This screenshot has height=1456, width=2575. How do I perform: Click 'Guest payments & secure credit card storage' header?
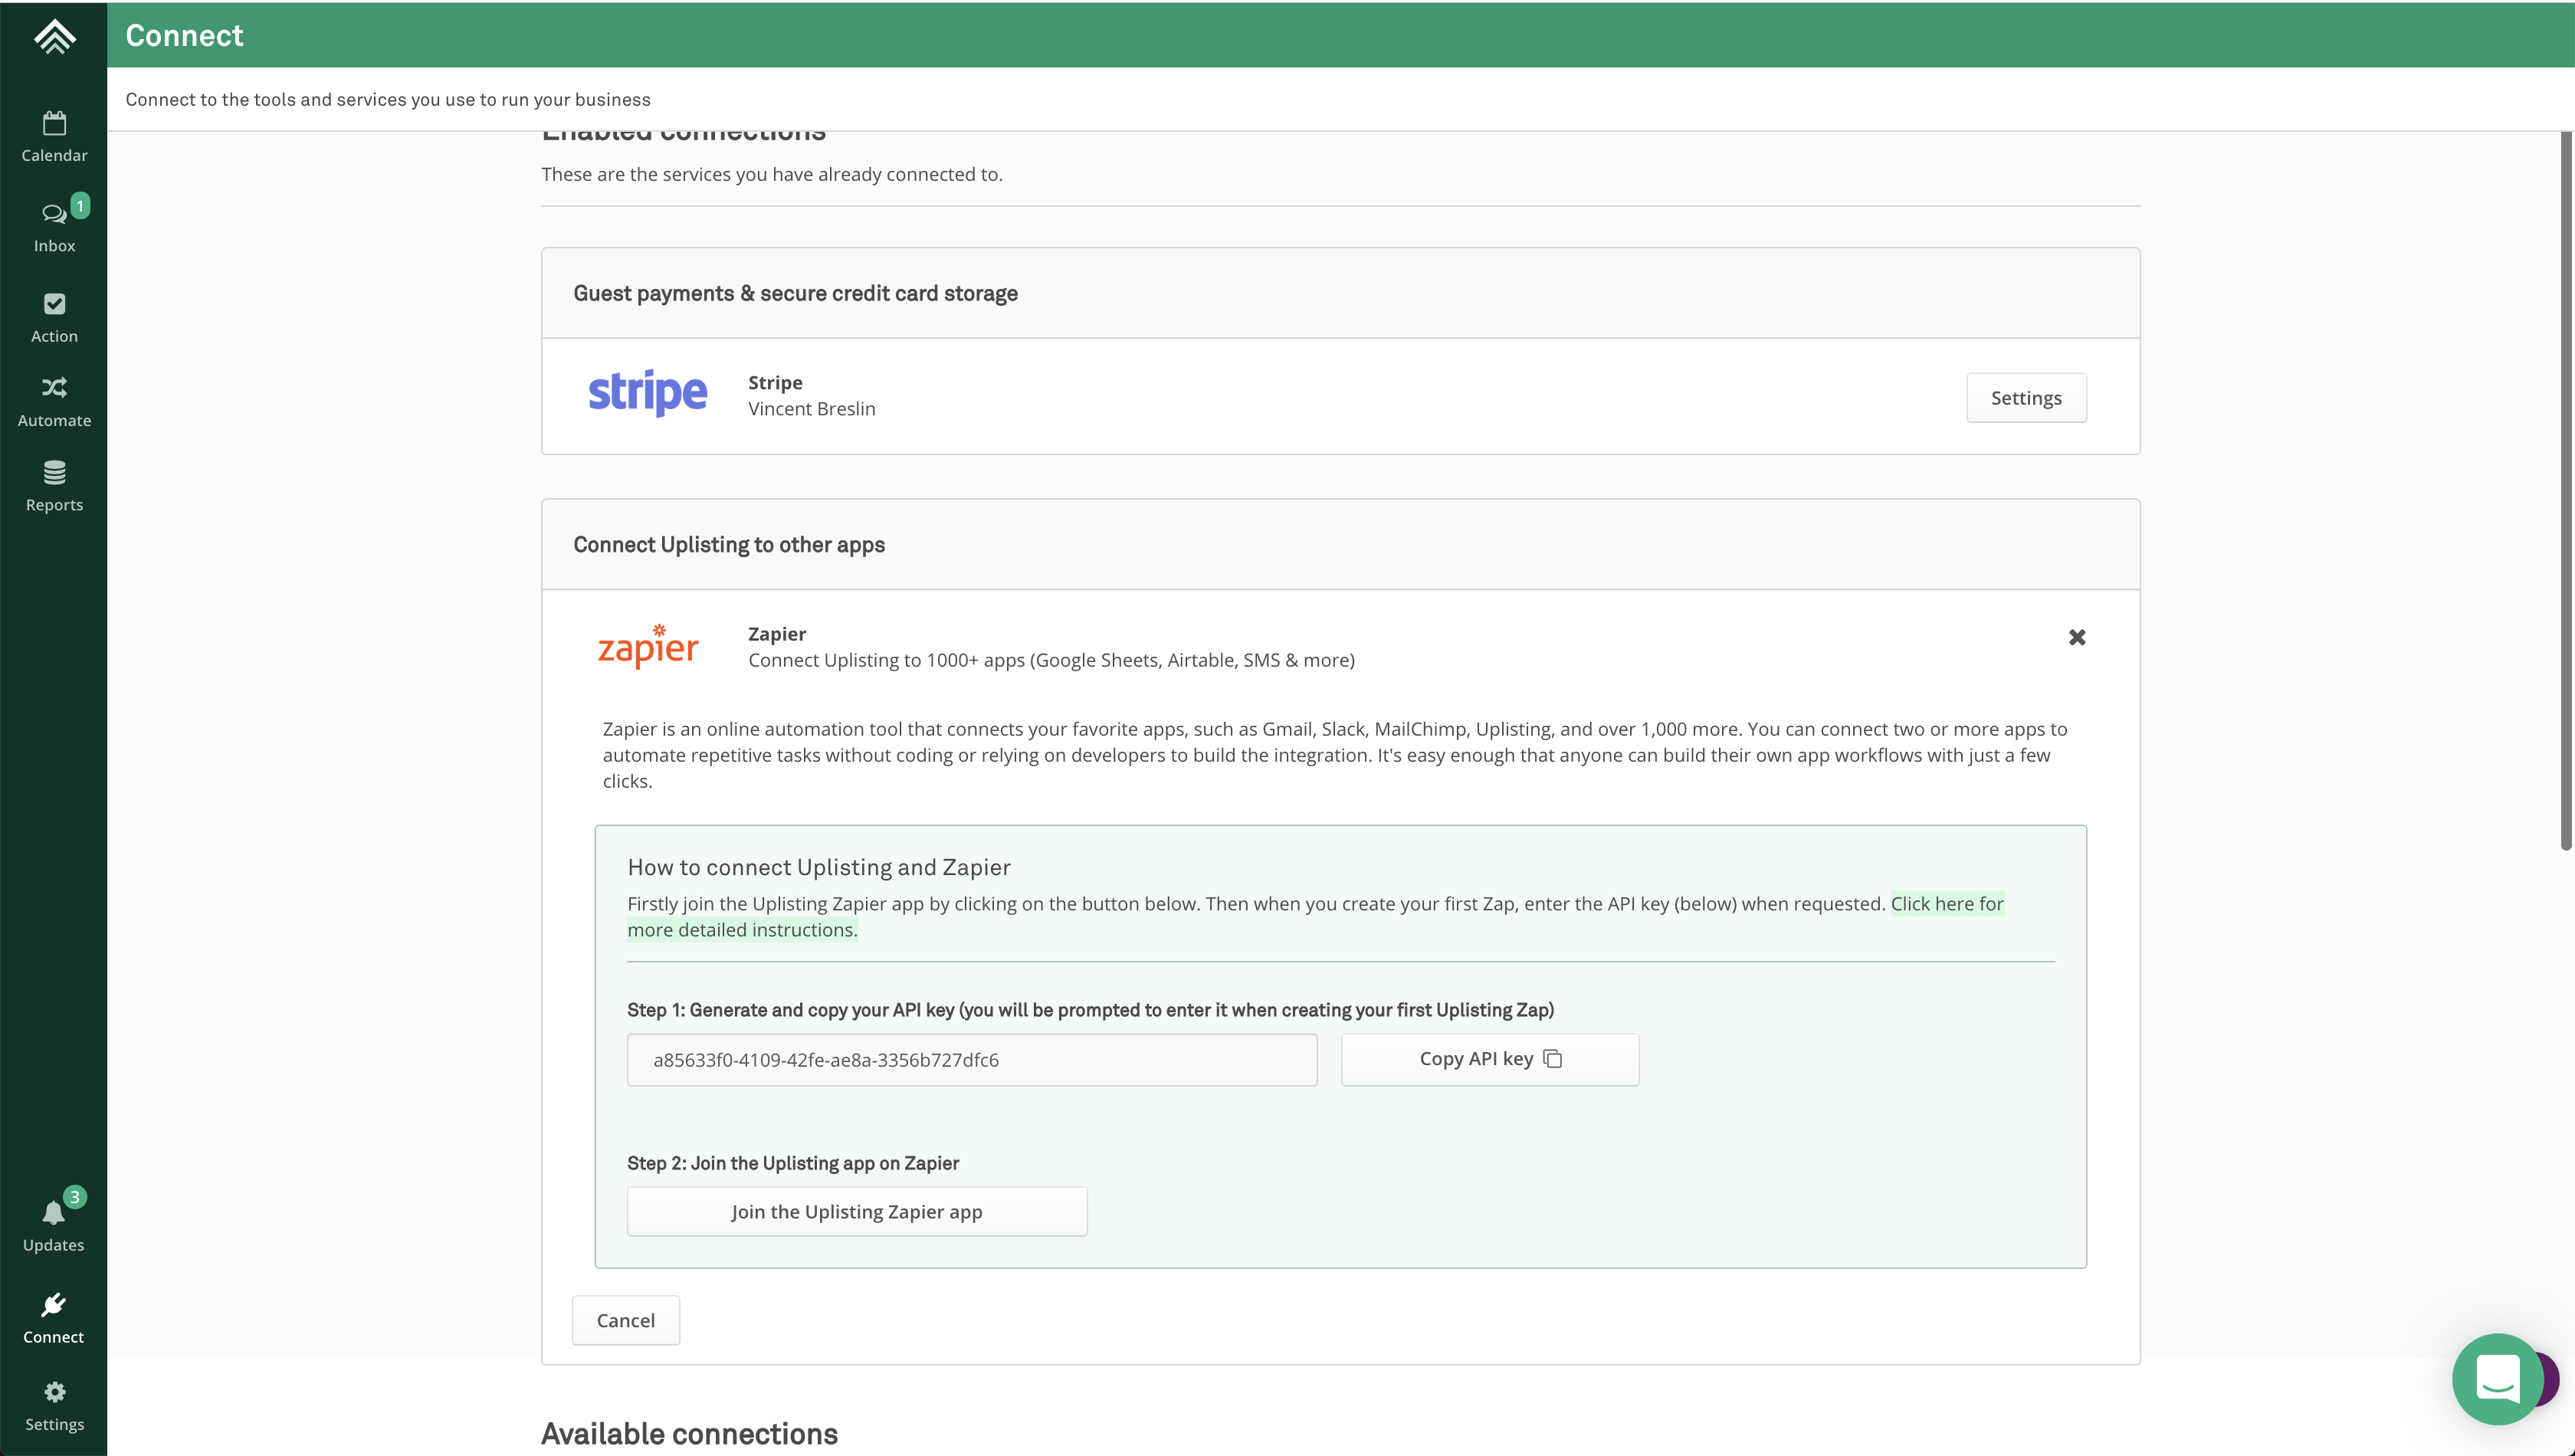tap(795, 294)
